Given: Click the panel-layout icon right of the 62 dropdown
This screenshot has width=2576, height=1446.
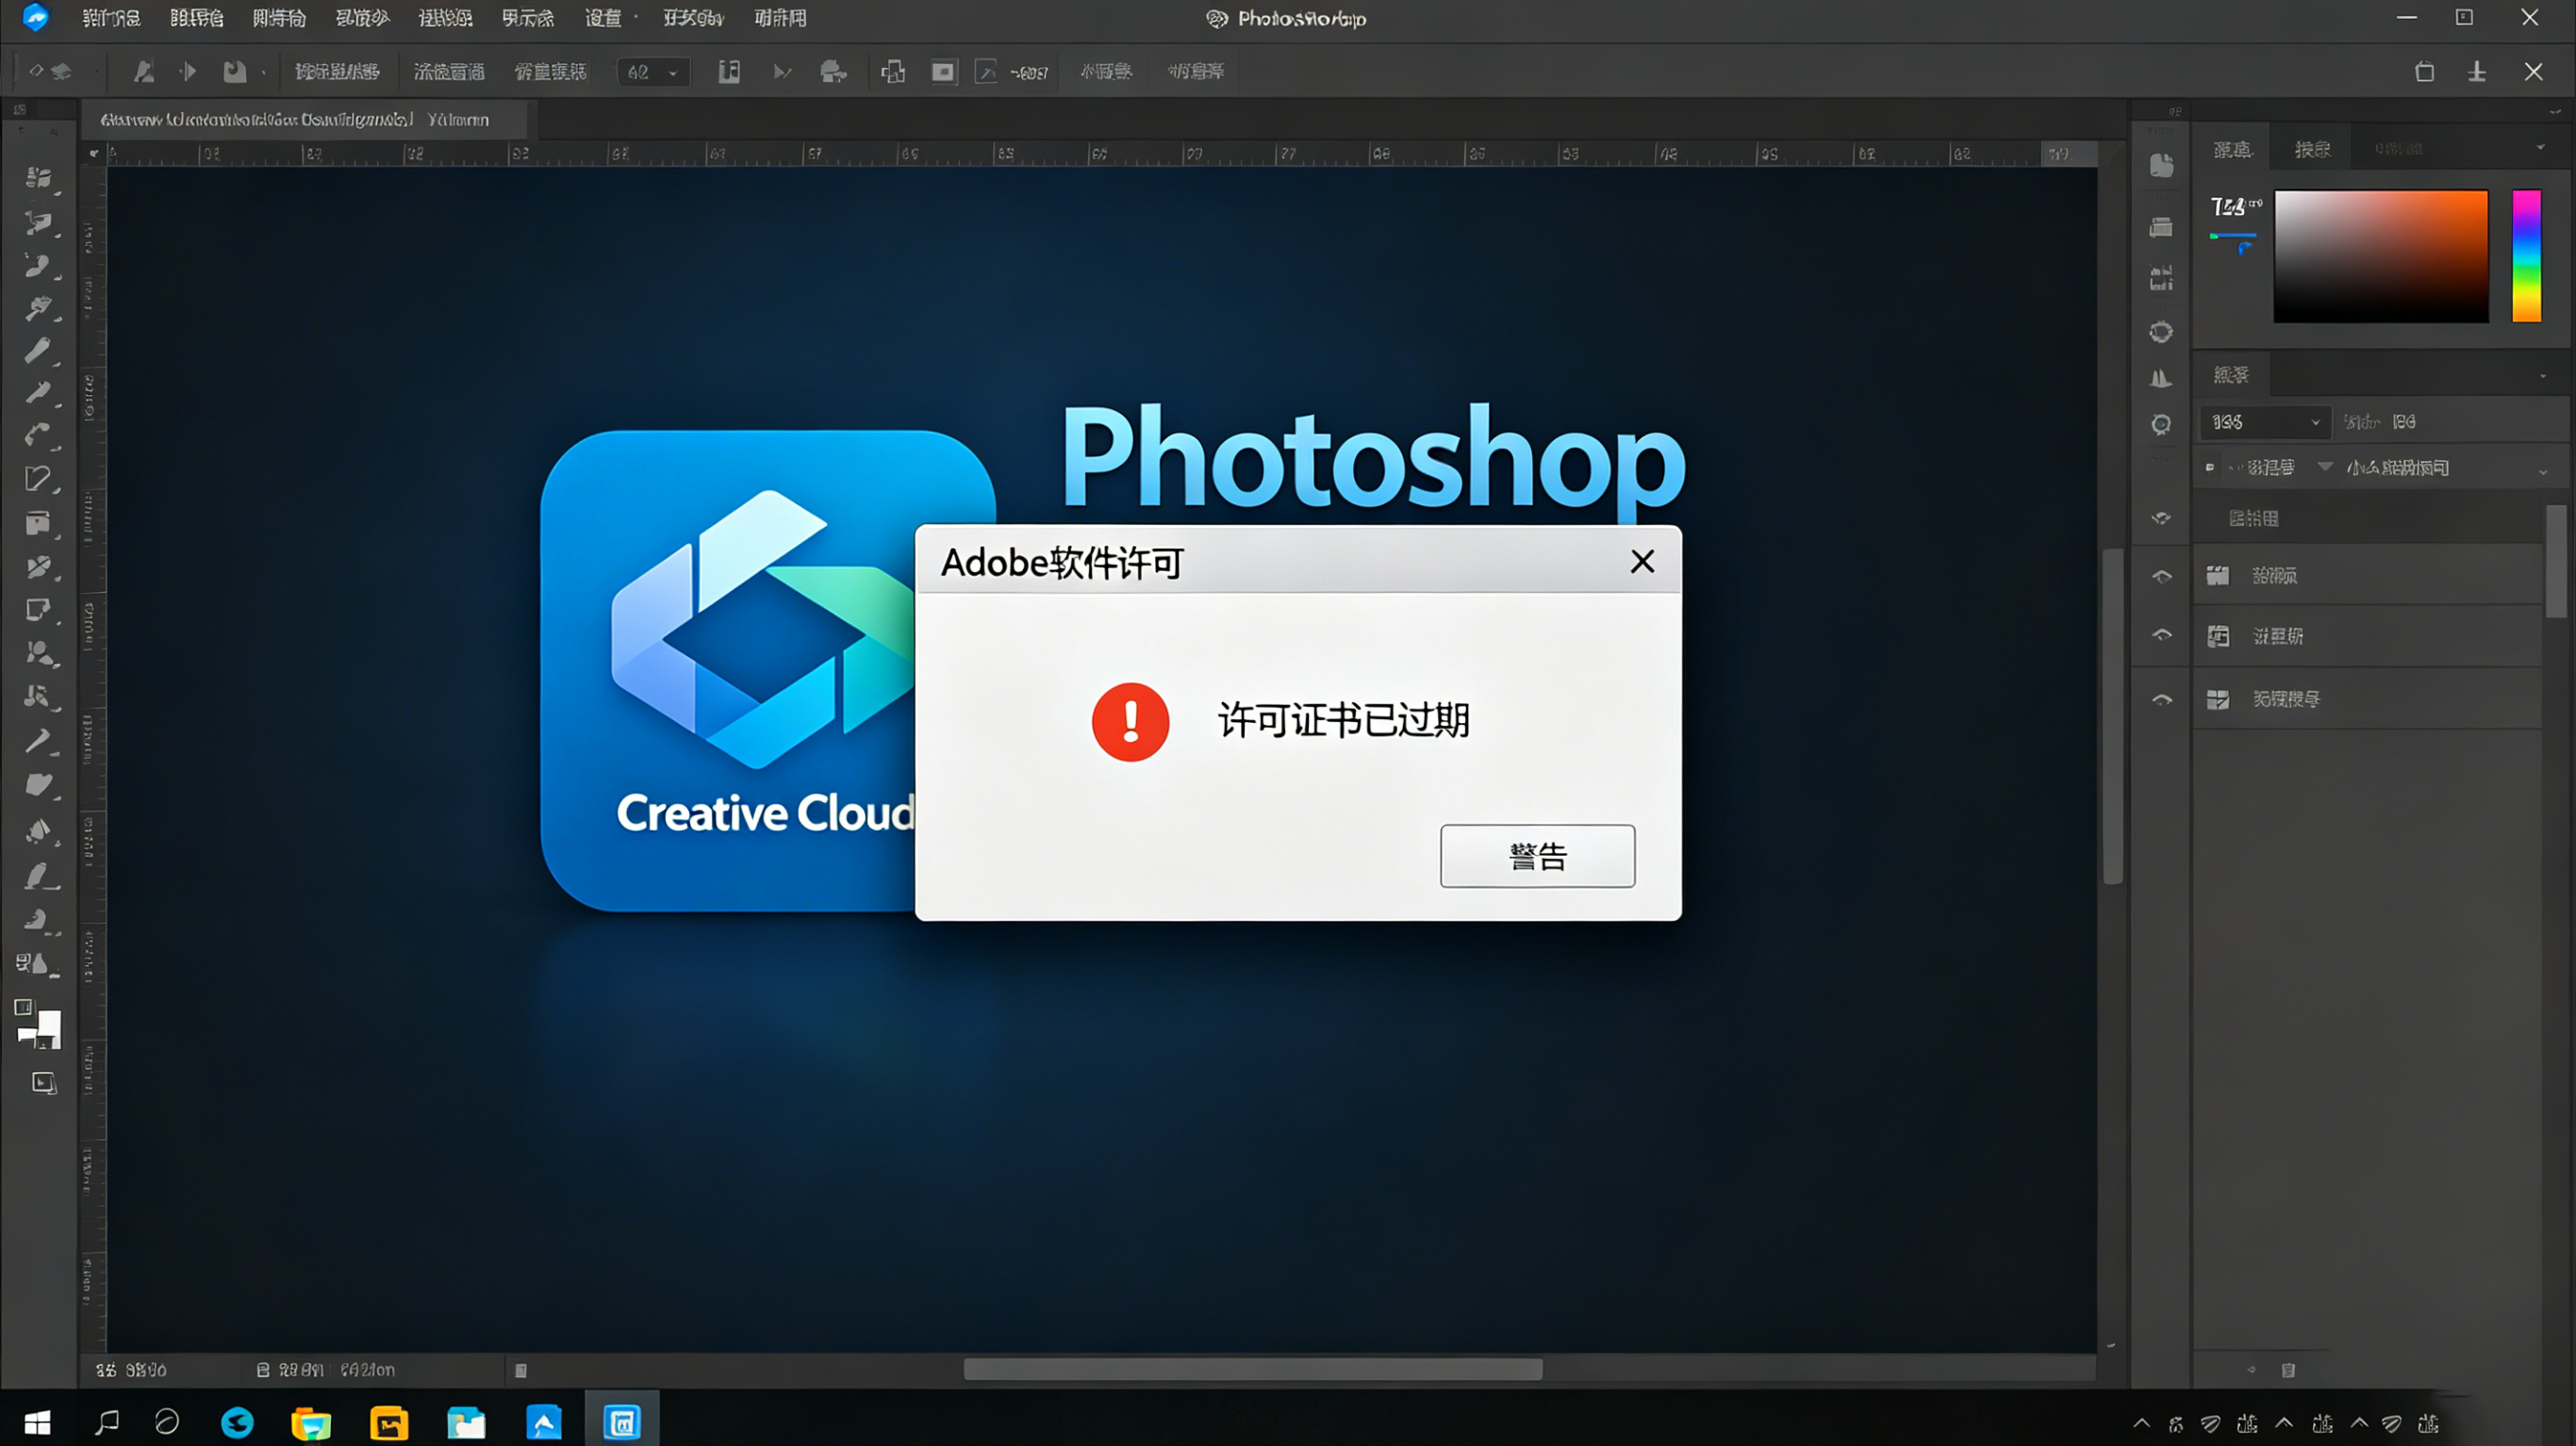Looking at the screenshot, I should [729, 71].
